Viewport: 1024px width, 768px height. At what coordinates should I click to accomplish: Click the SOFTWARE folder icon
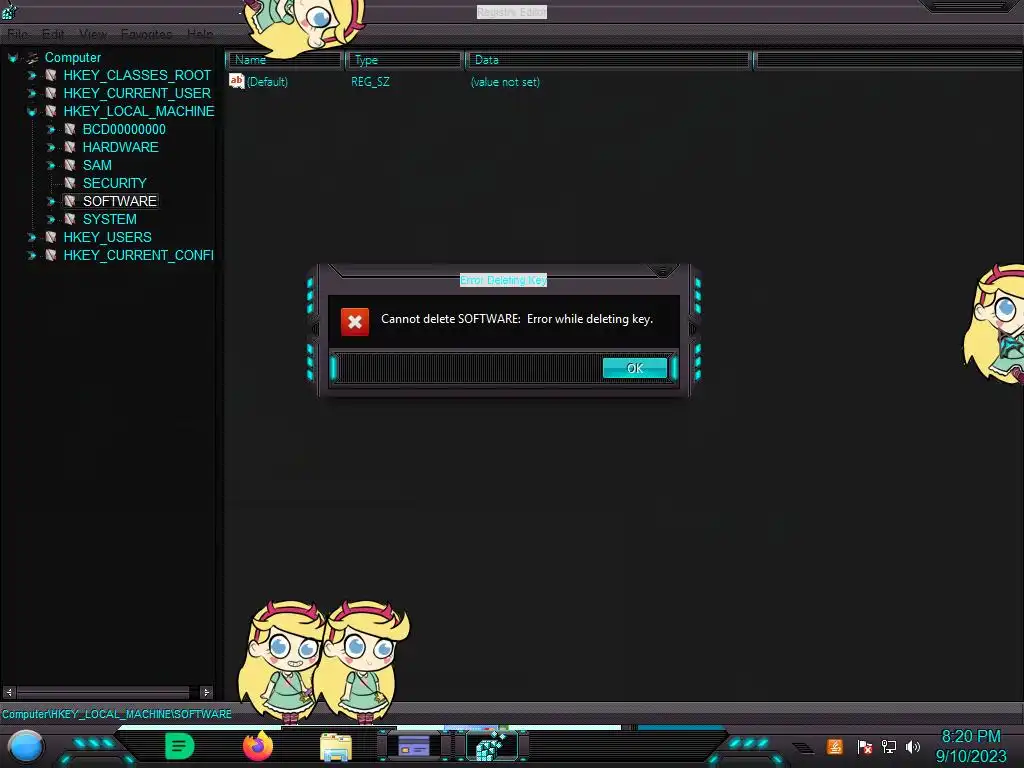coord(70,201)
